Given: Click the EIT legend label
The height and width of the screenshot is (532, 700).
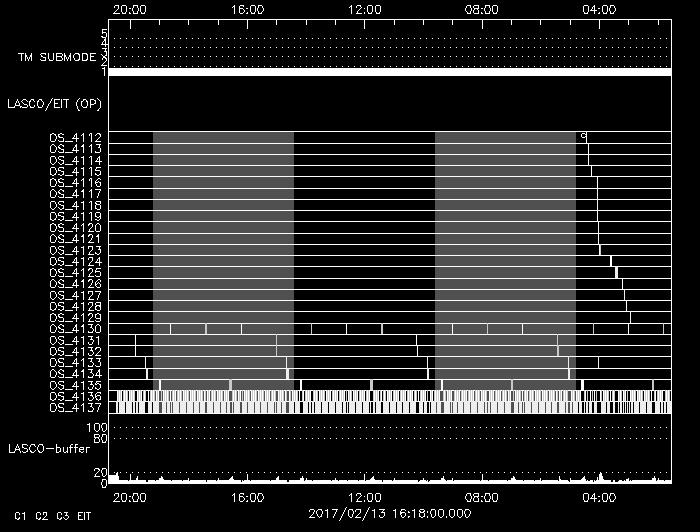Looking at the screenshot, I should pos(84,516).
